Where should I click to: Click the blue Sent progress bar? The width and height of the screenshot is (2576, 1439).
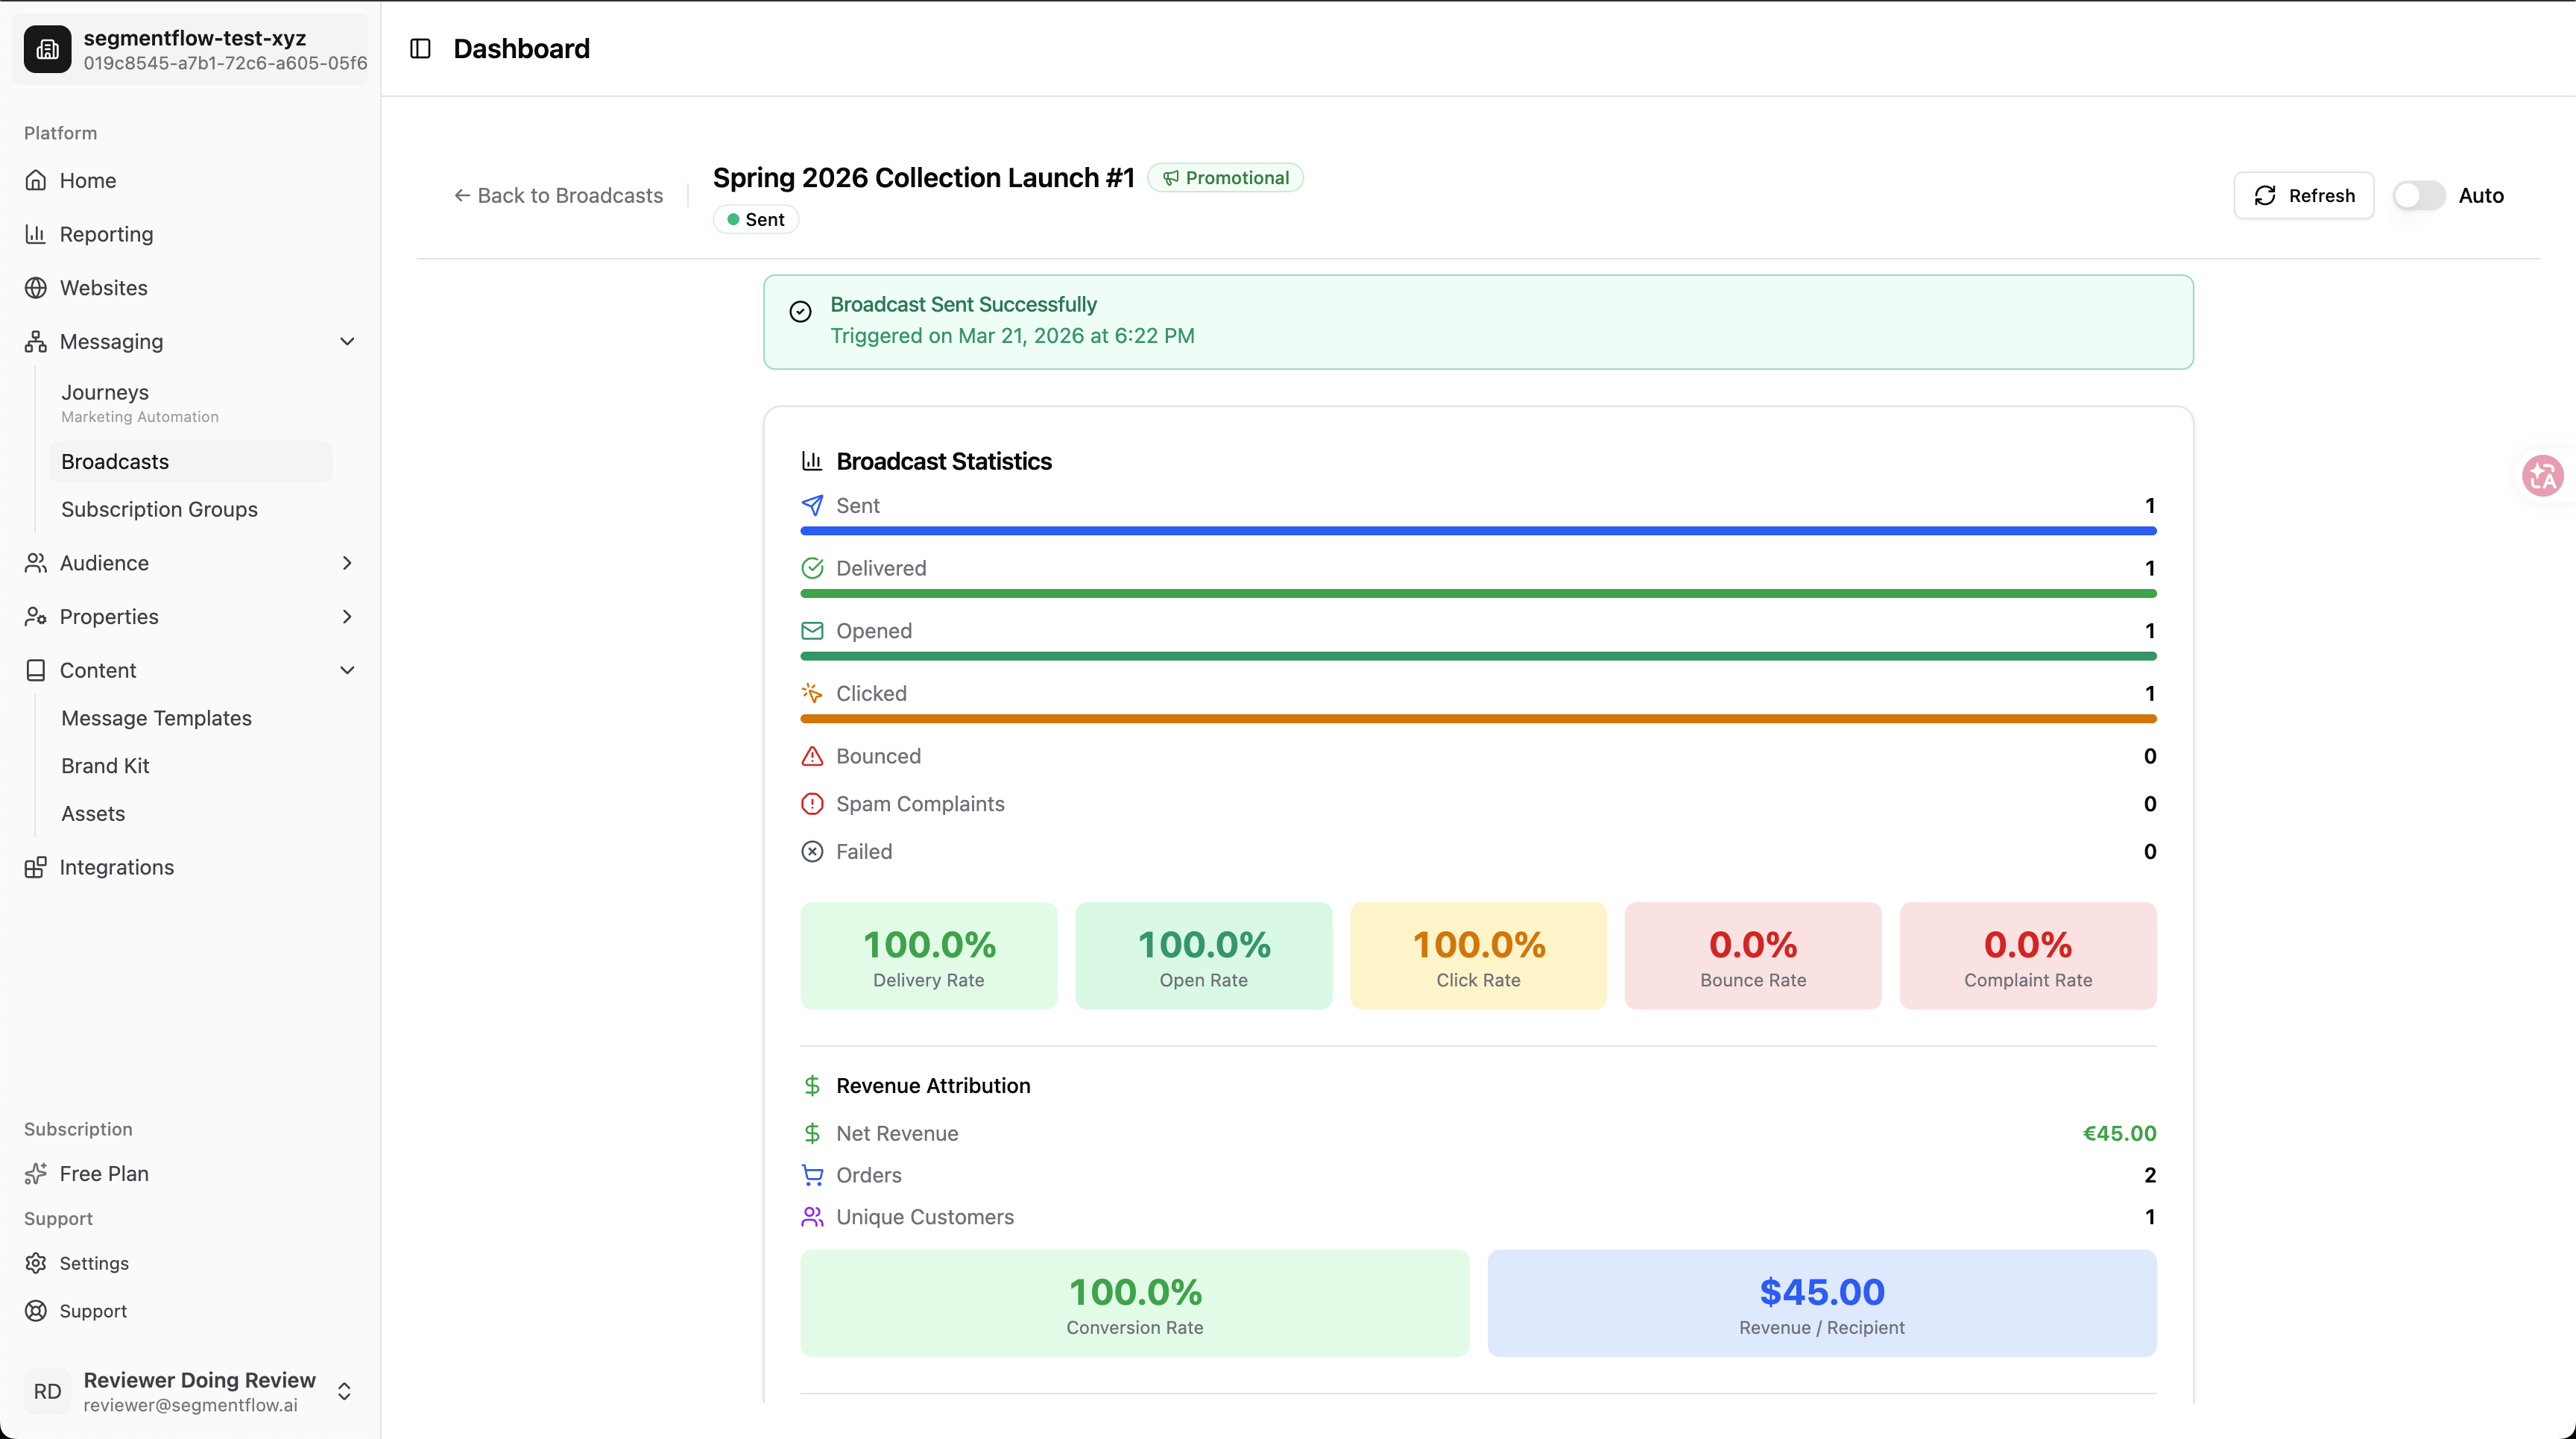[1477, 531]
